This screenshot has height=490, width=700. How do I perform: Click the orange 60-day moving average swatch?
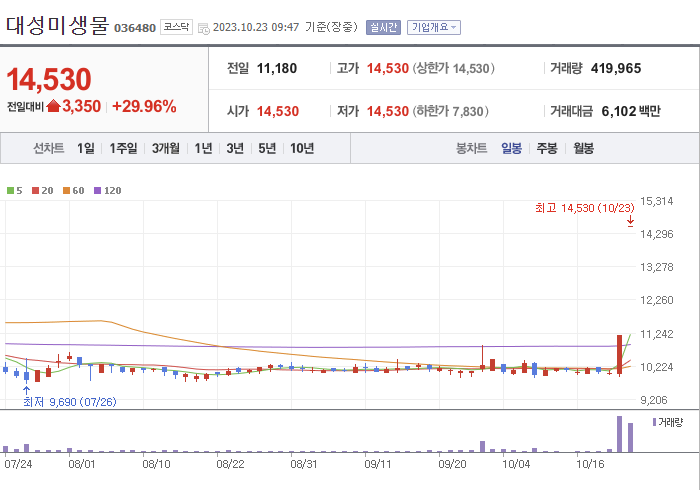point(67,191)
